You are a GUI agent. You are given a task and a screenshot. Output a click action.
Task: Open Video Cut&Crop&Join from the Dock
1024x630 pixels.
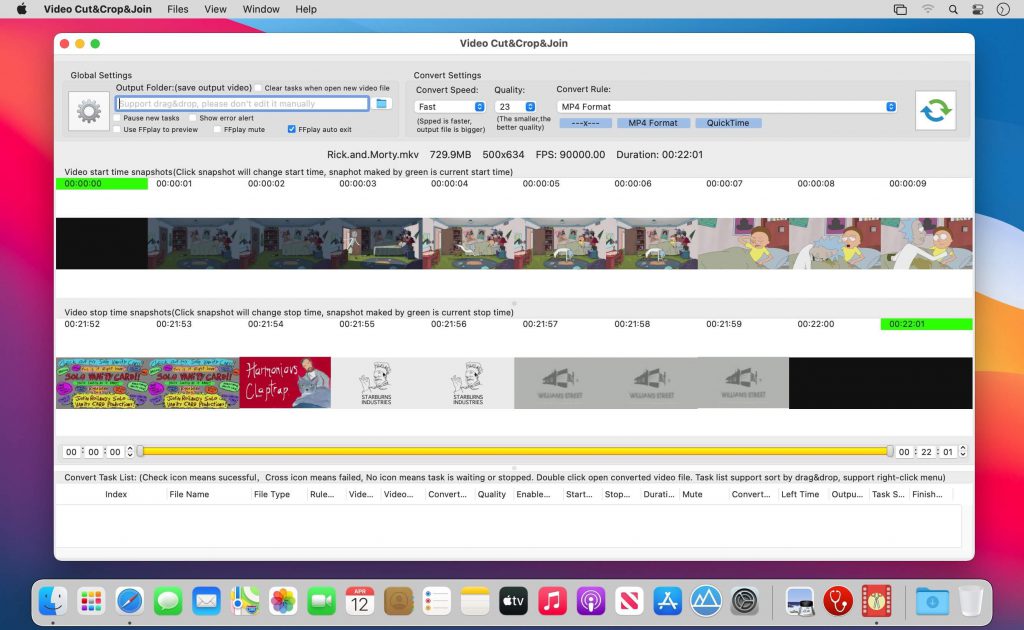pyautogui.click(x=875, y=601)
